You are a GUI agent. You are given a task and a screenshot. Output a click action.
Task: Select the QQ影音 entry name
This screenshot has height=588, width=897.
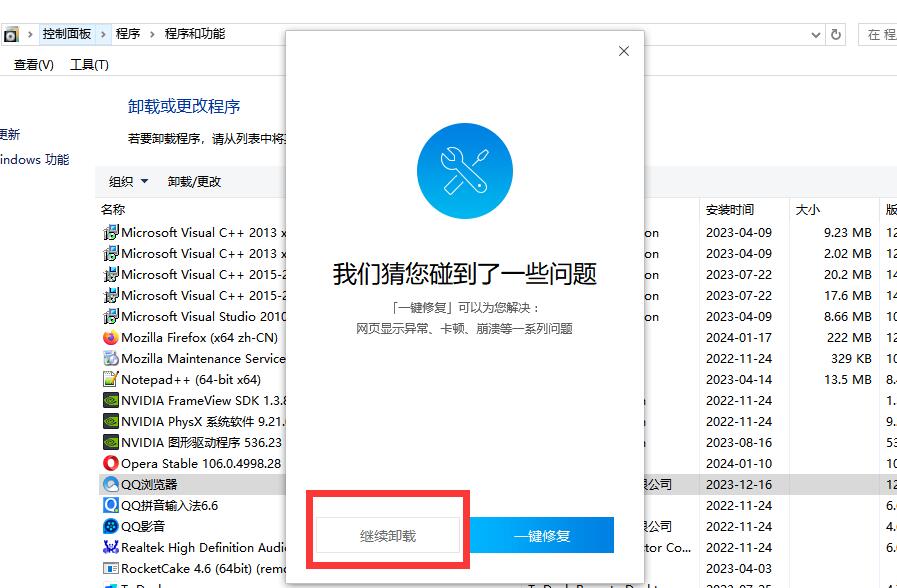(x=143, y=526)
